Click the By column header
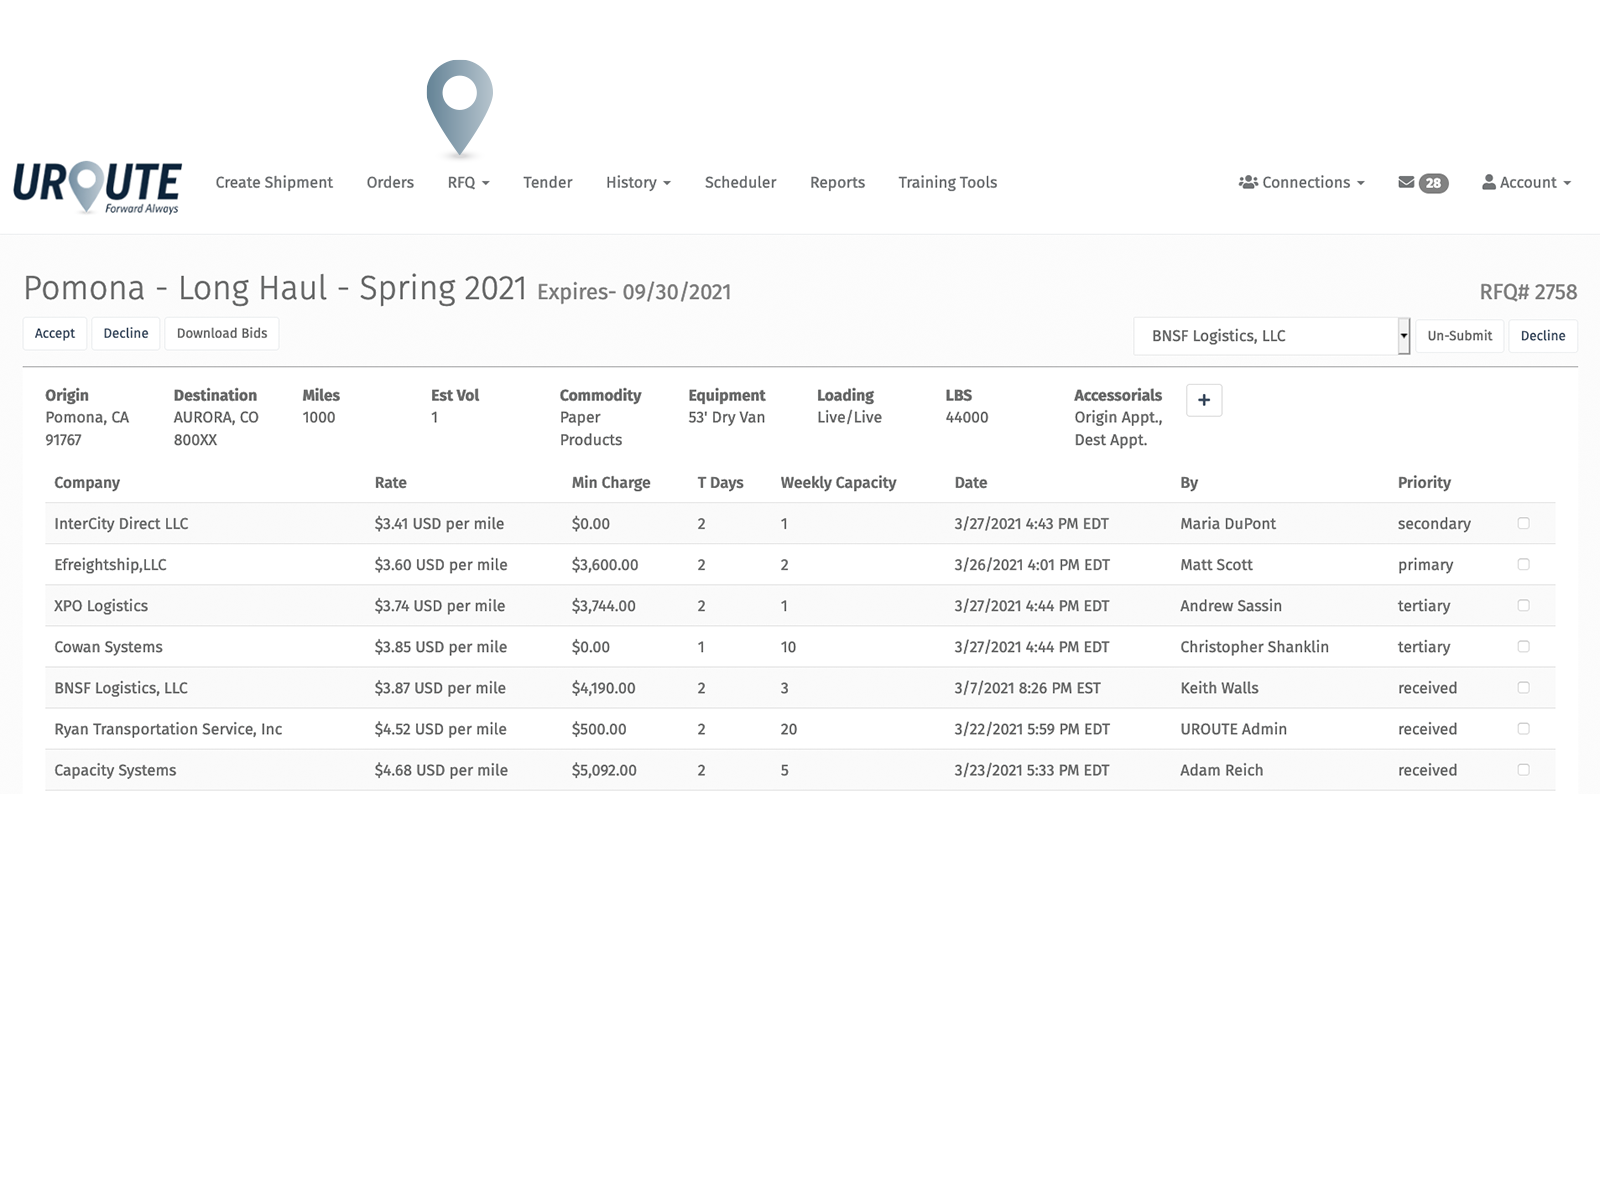The width and height of the screenshot is (1600, 1200). [x=1189, y=482]
